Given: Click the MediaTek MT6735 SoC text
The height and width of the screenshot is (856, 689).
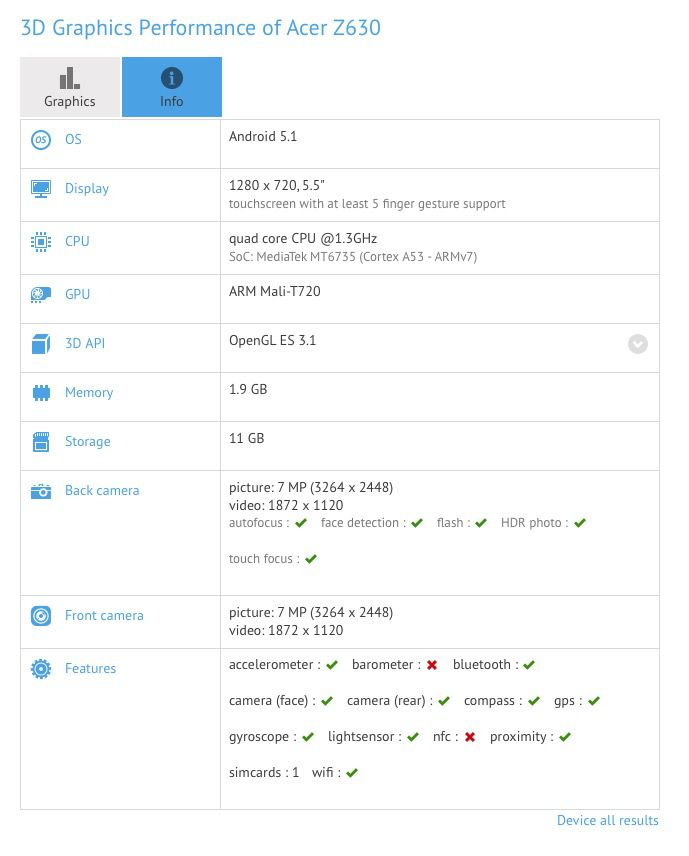Looking at the screenshot, I should (x=353, y=257).
